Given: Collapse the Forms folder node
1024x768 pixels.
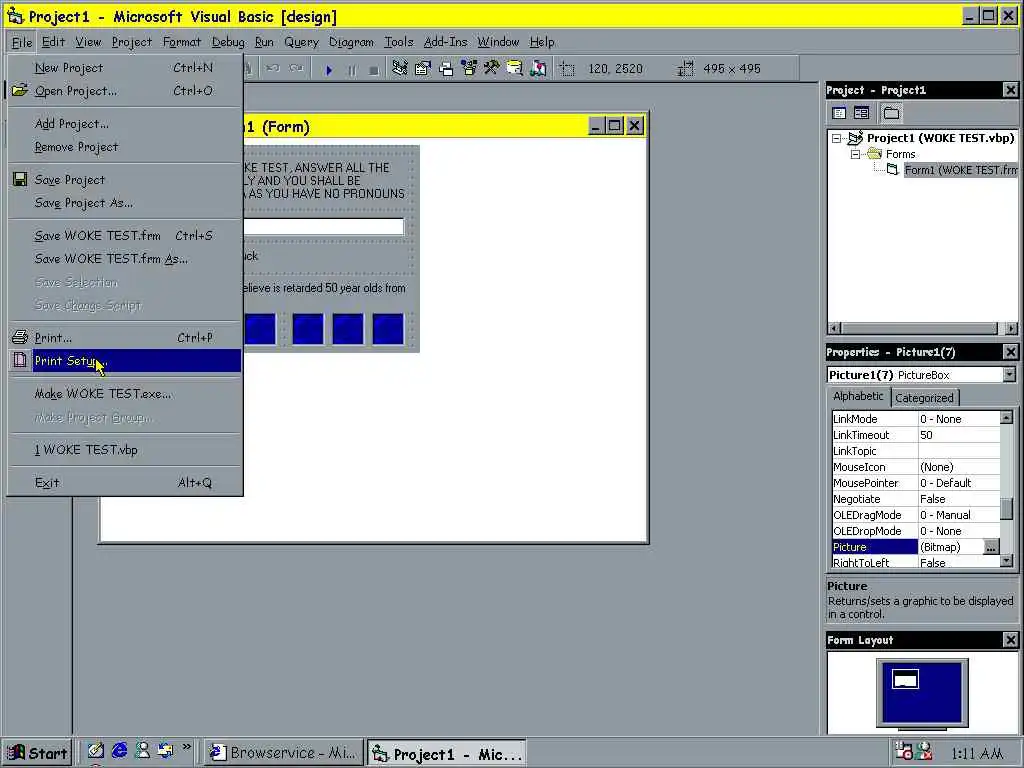Looking at the screenshot, I should [855, 155].
